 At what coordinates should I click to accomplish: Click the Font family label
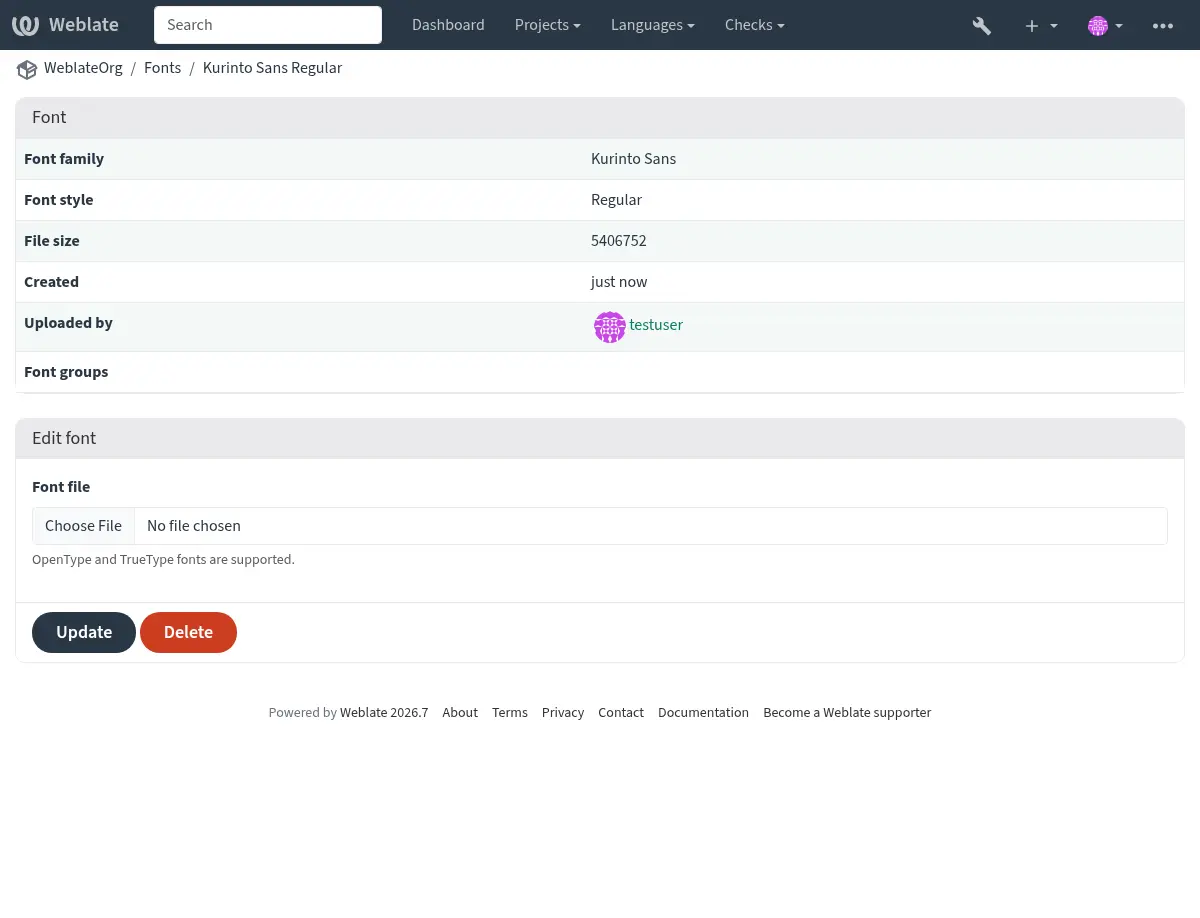click(64, 159)
